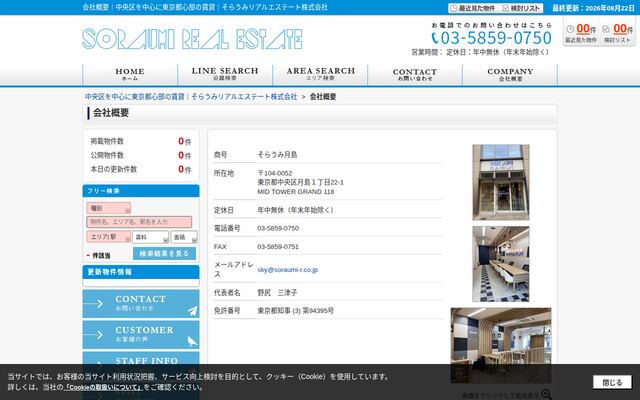The height and width of the screenshot is (400, 640).
Task: Click the 本日の更新件数 count row
Action: 141,169
